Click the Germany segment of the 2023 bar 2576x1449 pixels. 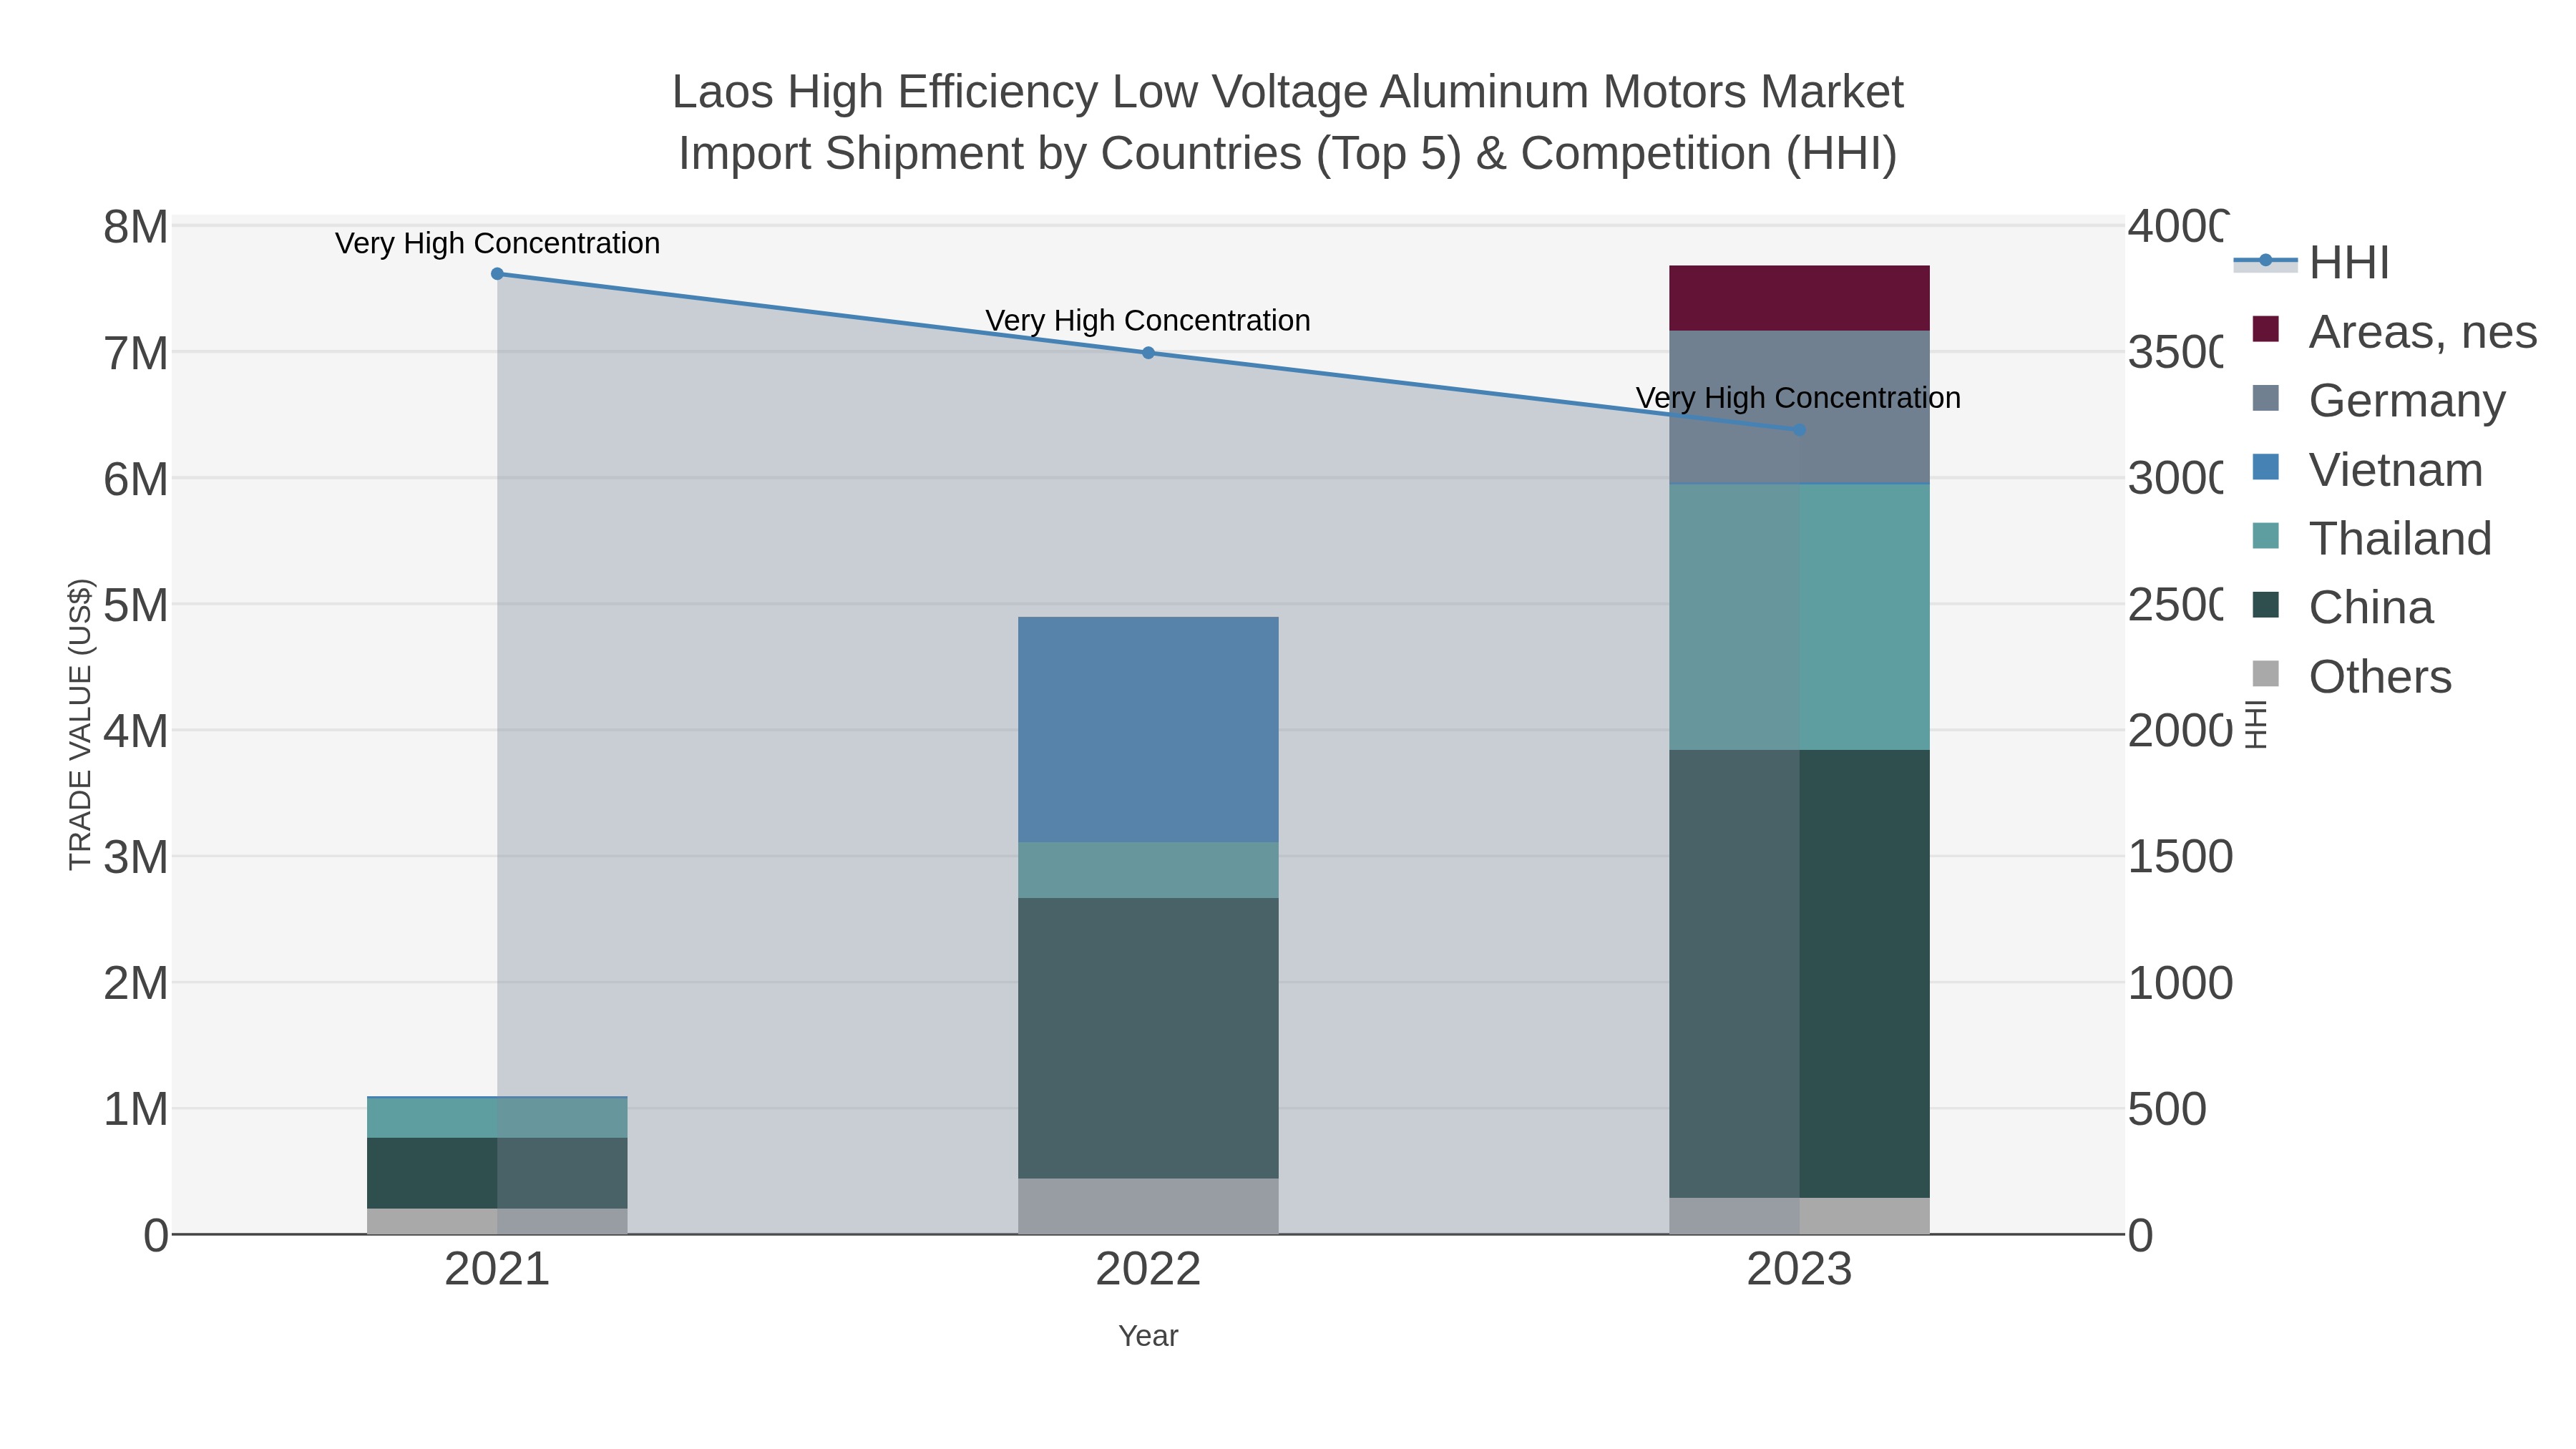pos(1799,407)
